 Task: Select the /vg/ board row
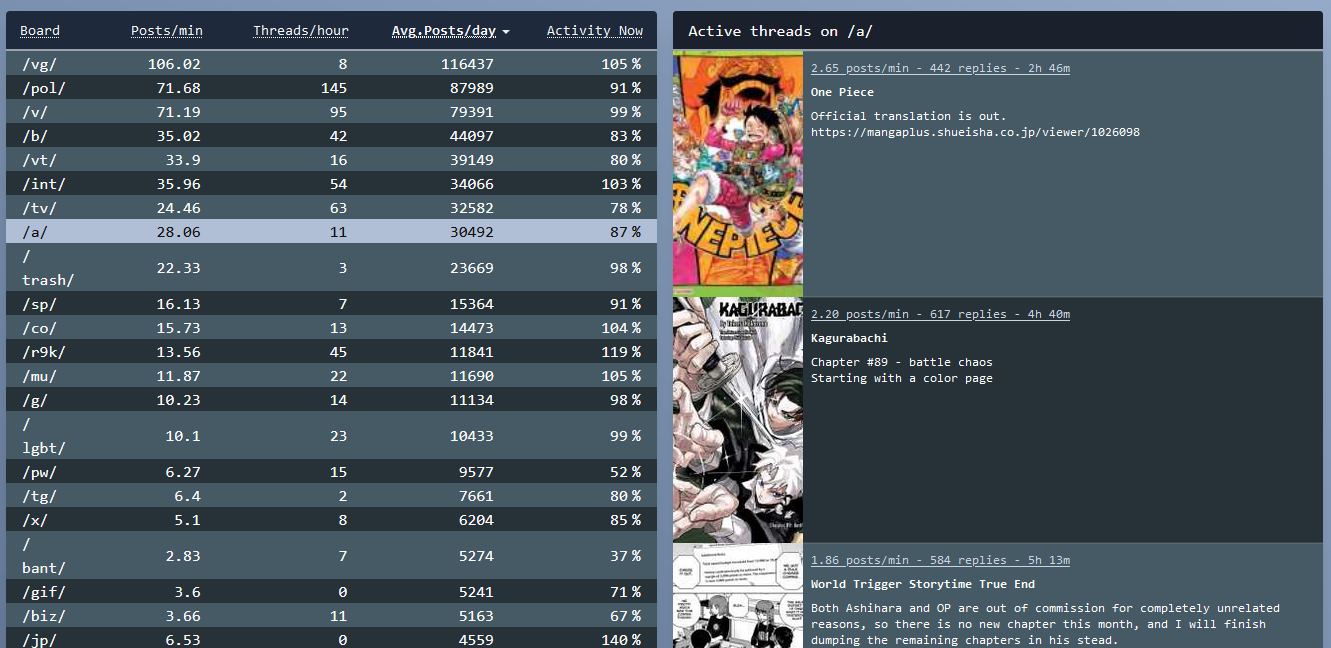point(332,63)
